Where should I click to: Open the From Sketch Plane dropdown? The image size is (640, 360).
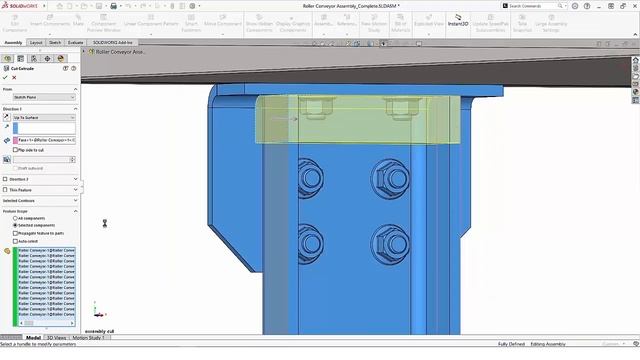44,98
